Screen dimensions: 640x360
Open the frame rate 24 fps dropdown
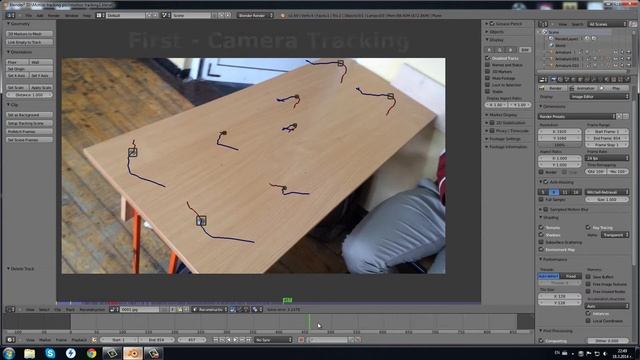pyautogui.click(x=607, y=158)
